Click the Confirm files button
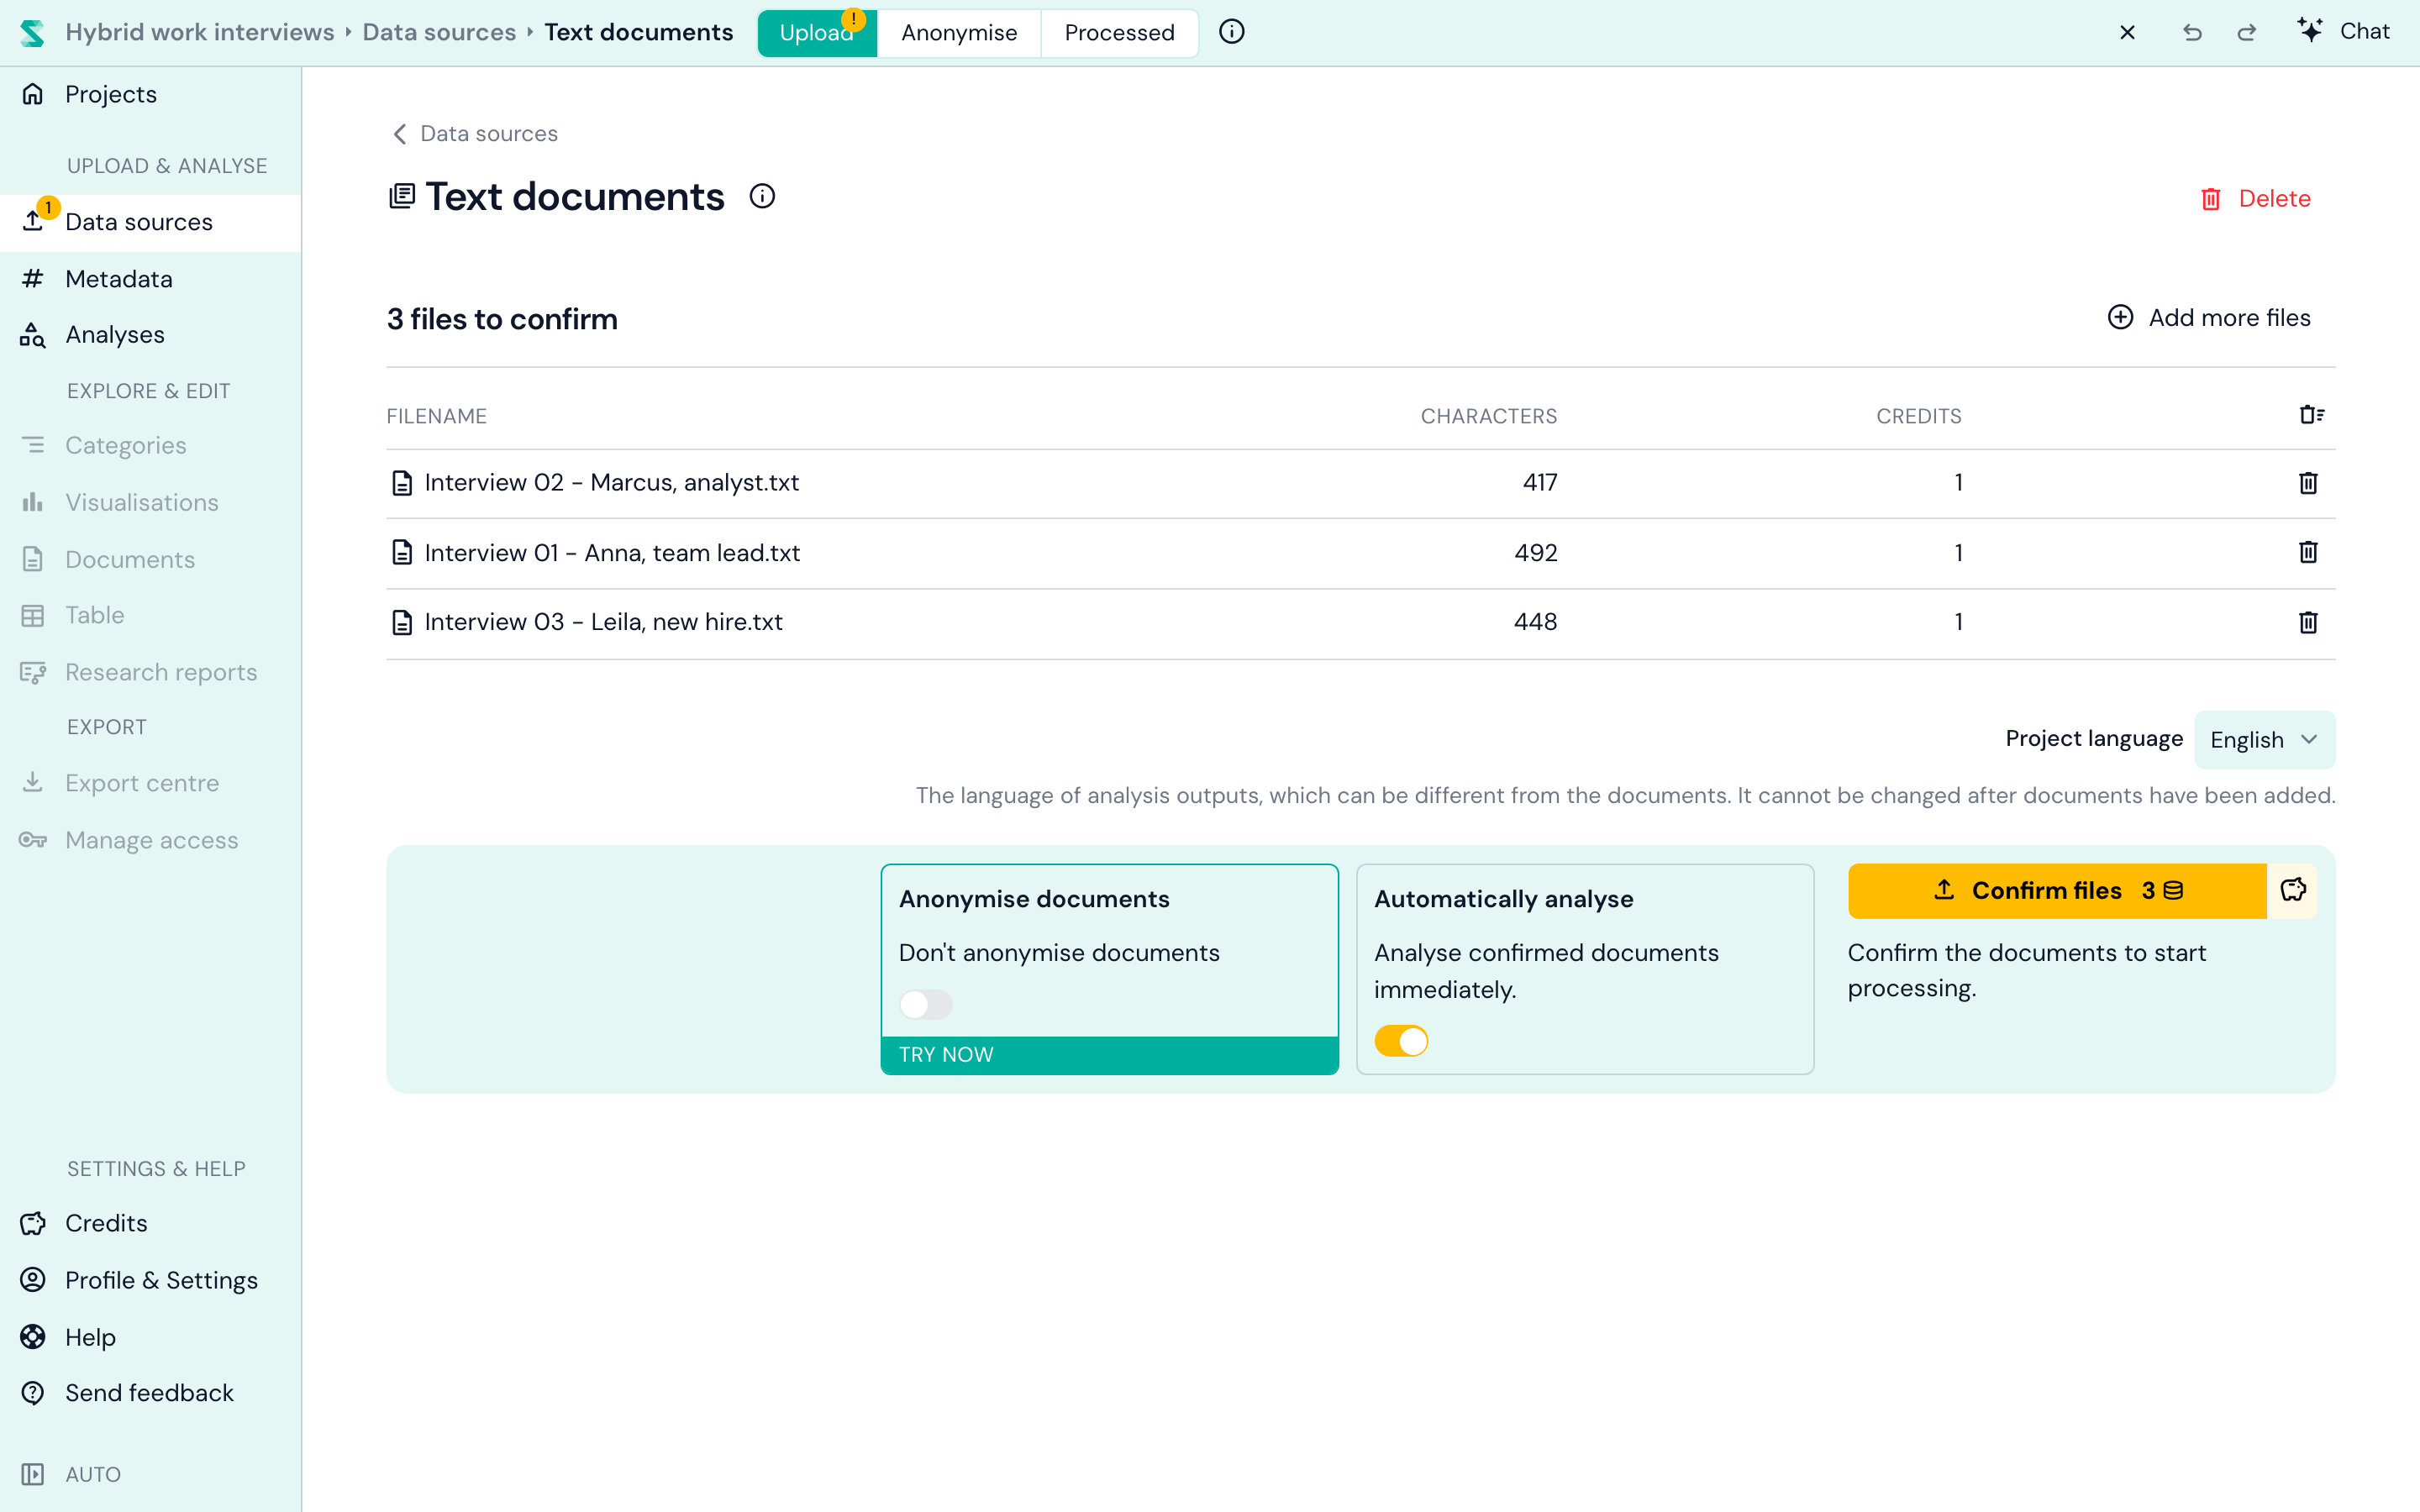The width and height of the screenshot is (2420, 1512). pos(2057,890)
